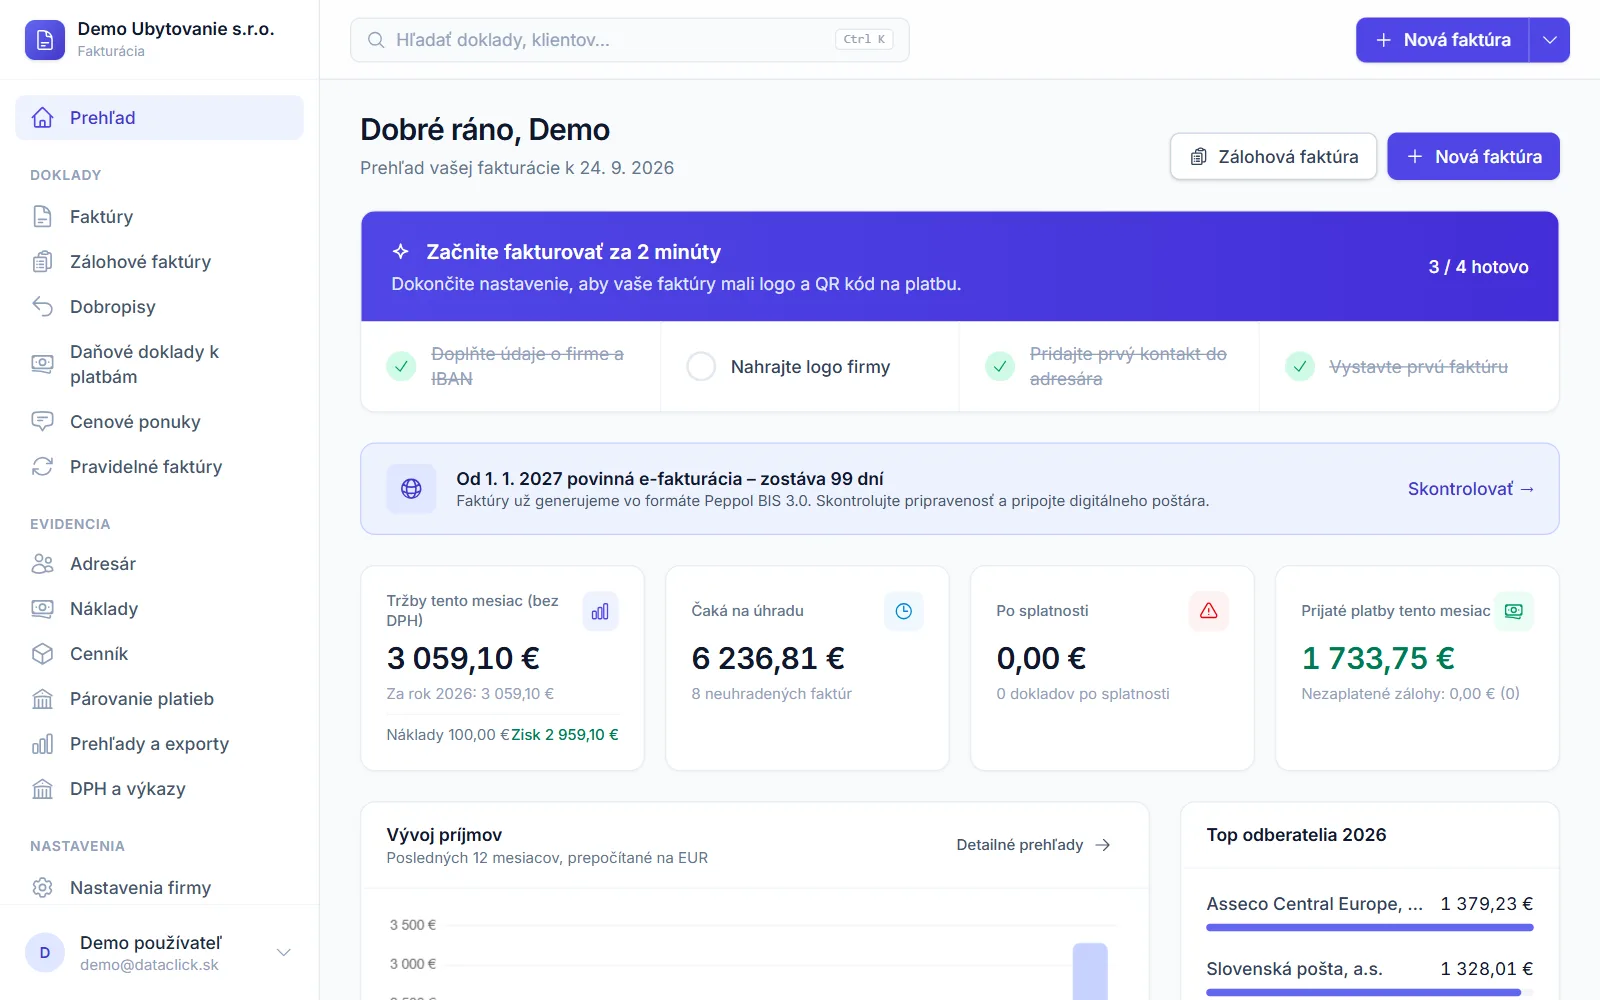Click the Nastavenia firmy gear icon
Viewport: 1600px width, 1000px height.
click(42, 888)
